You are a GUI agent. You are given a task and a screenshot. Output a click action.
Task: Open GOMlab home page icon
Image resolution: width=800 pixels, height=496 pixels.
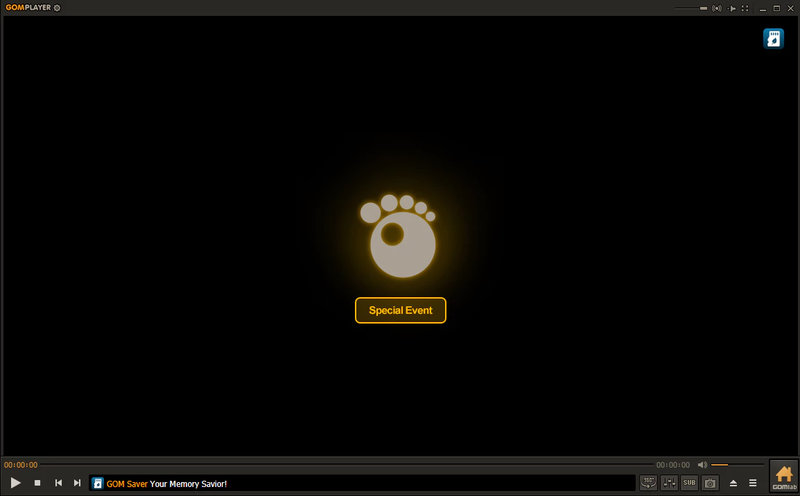click(x=784, y=477)
